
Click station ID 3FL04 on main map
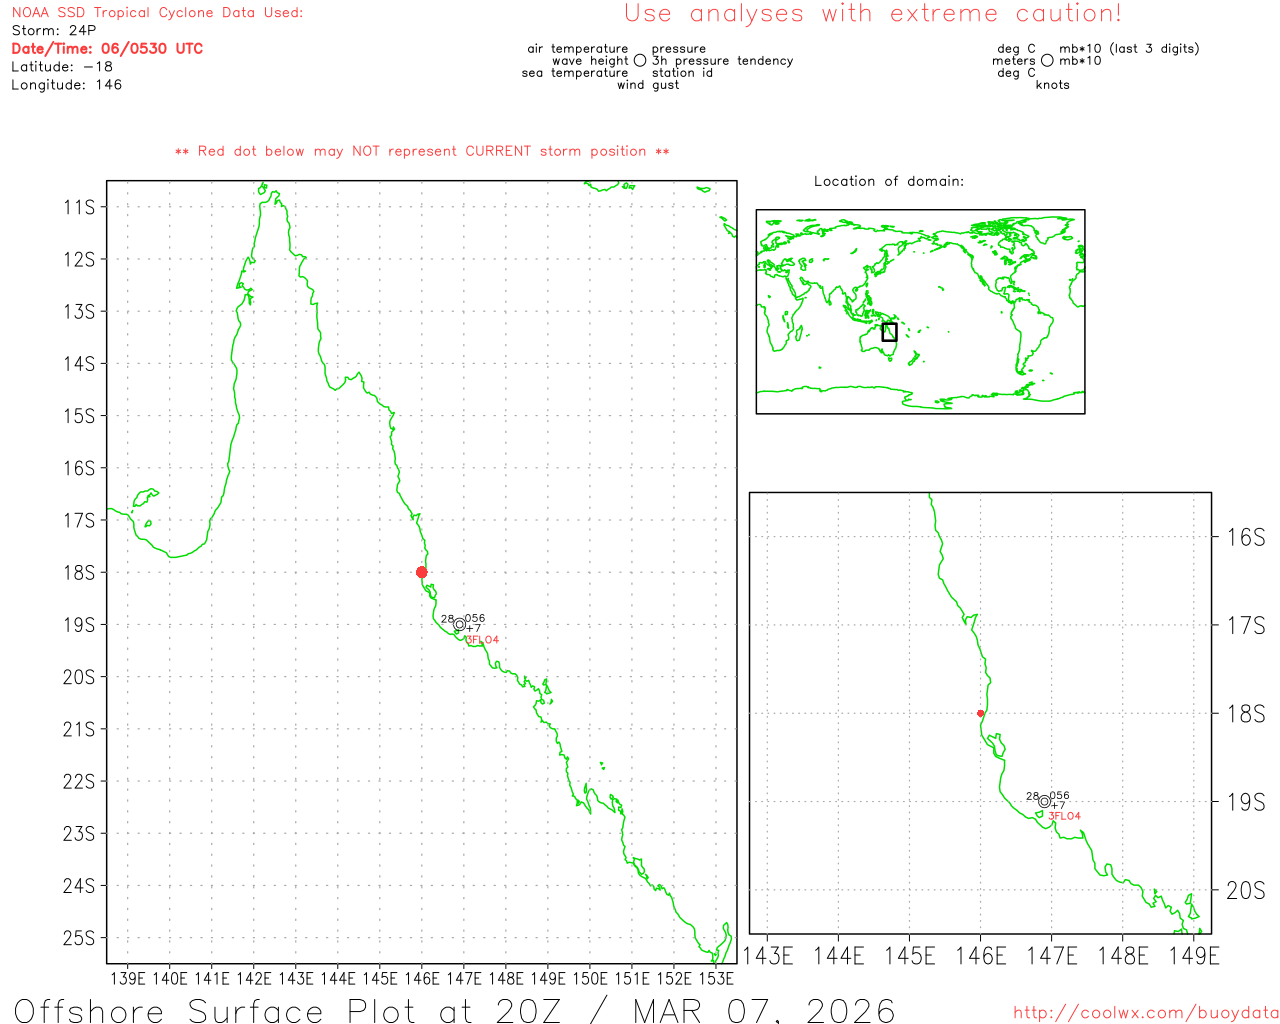[x=483, y=640]
